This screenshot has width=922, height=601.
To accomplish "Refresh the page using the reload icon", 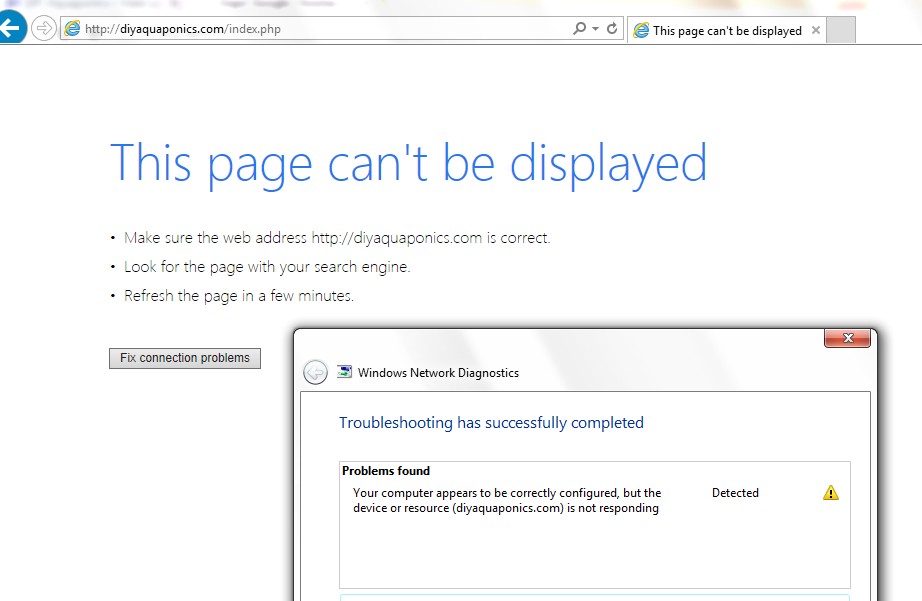I will (612, 28).
